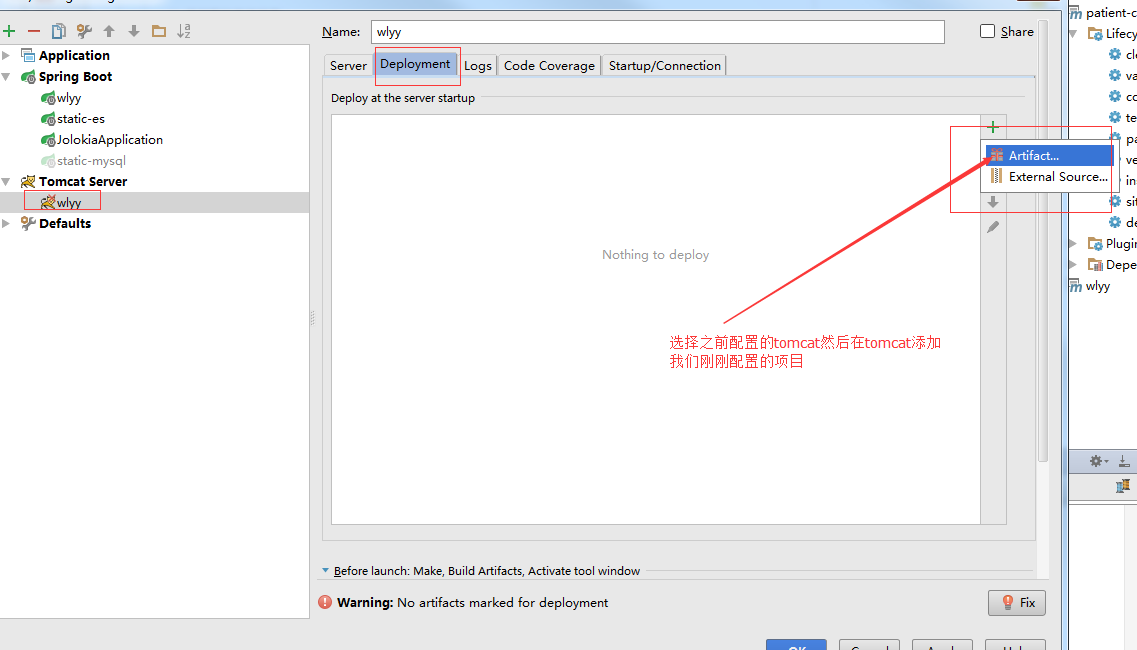Expand the Application node arrow
The width and height of the screenshot is (1137, 650).
pos(6,55)
